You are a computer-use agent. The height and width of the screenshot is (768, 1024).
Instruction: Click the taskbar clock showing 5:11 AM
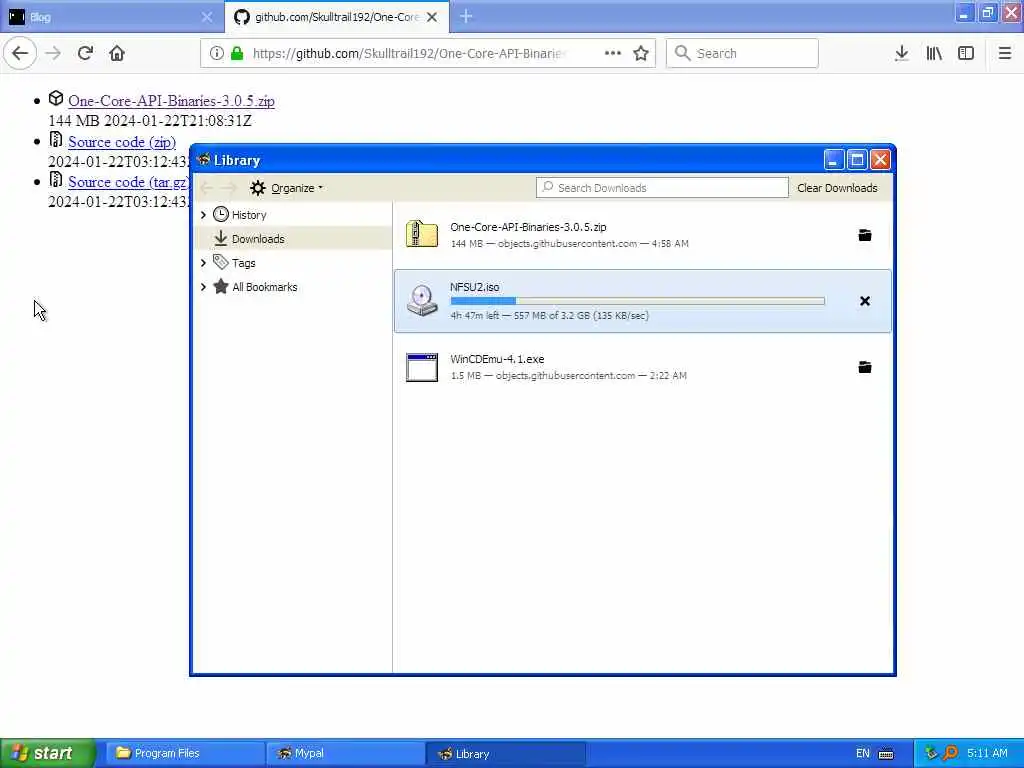click(987, 753)
